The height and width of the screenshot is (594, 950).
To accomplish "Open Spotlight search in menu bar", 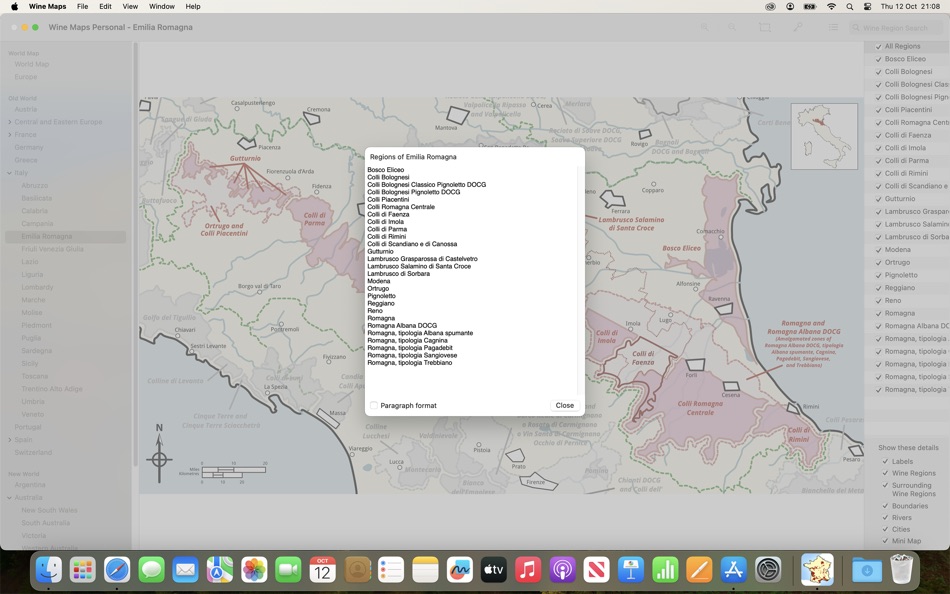I will 849,7.
